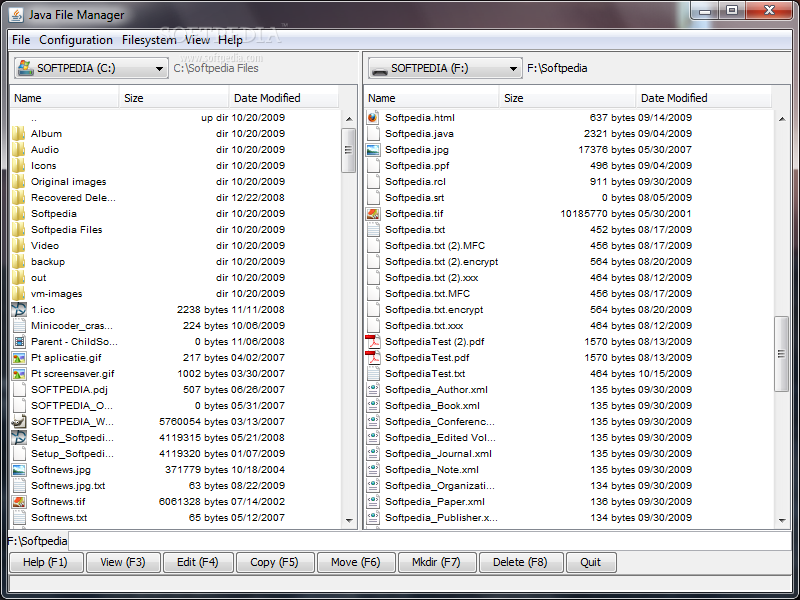Screen dimensions: 800x600
Task: Click the XML icon of Softpedia_Author.xml
Action: [373, 390]
